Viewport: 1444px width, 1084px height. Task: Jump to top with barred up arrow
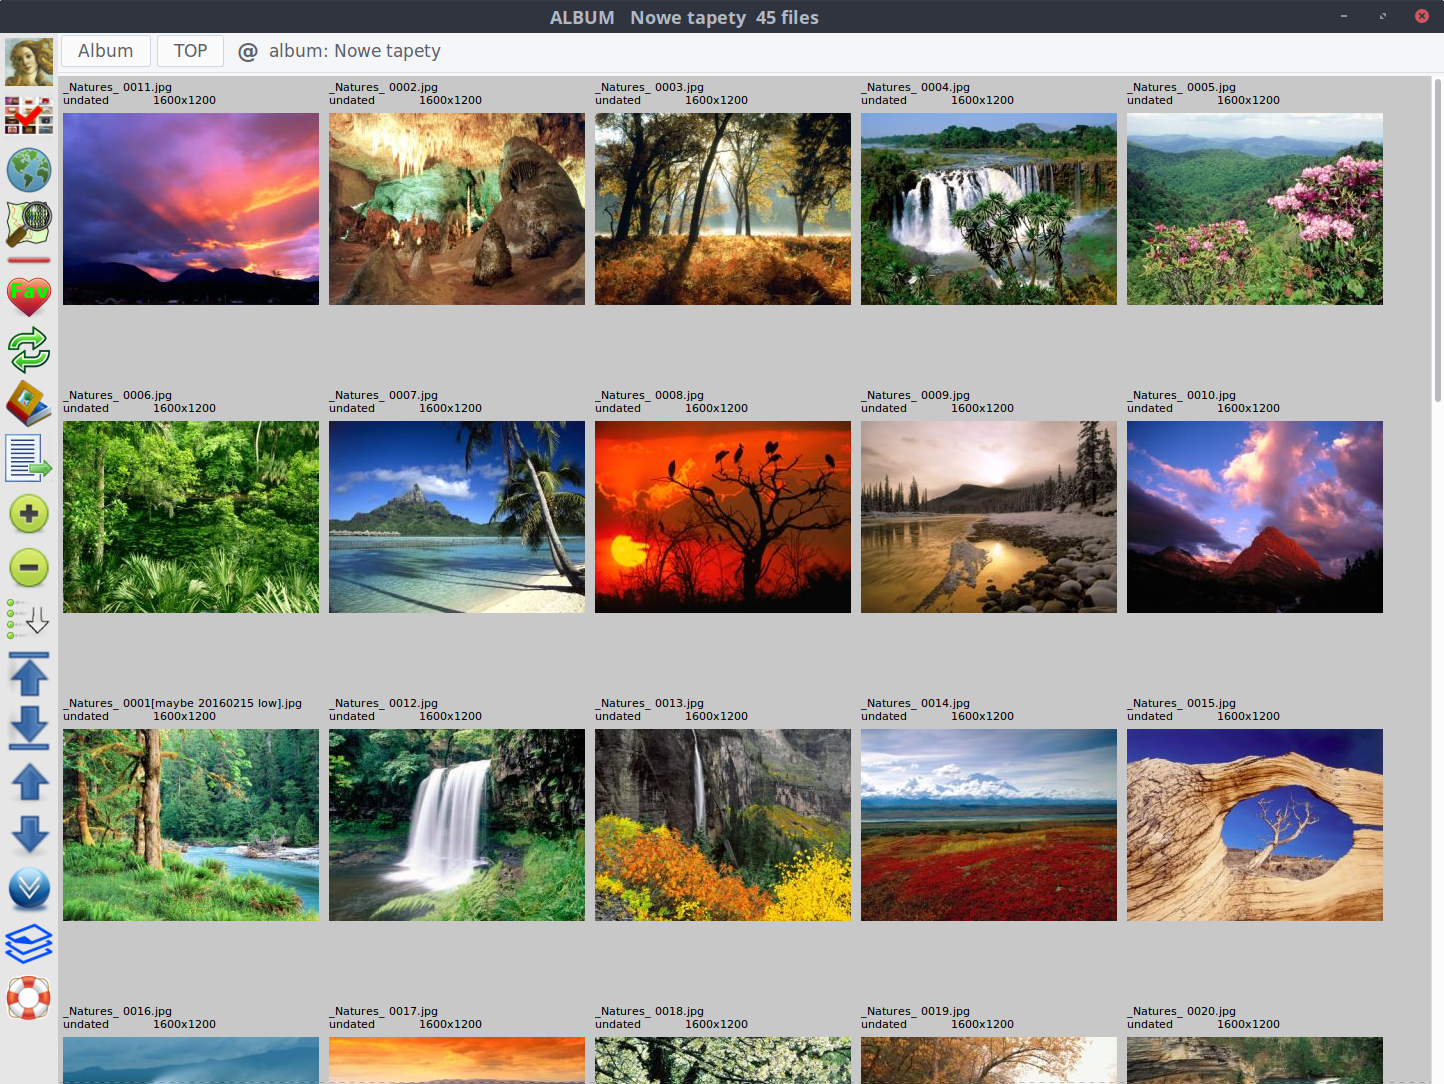pyautogui.click(x=29, y=674)
